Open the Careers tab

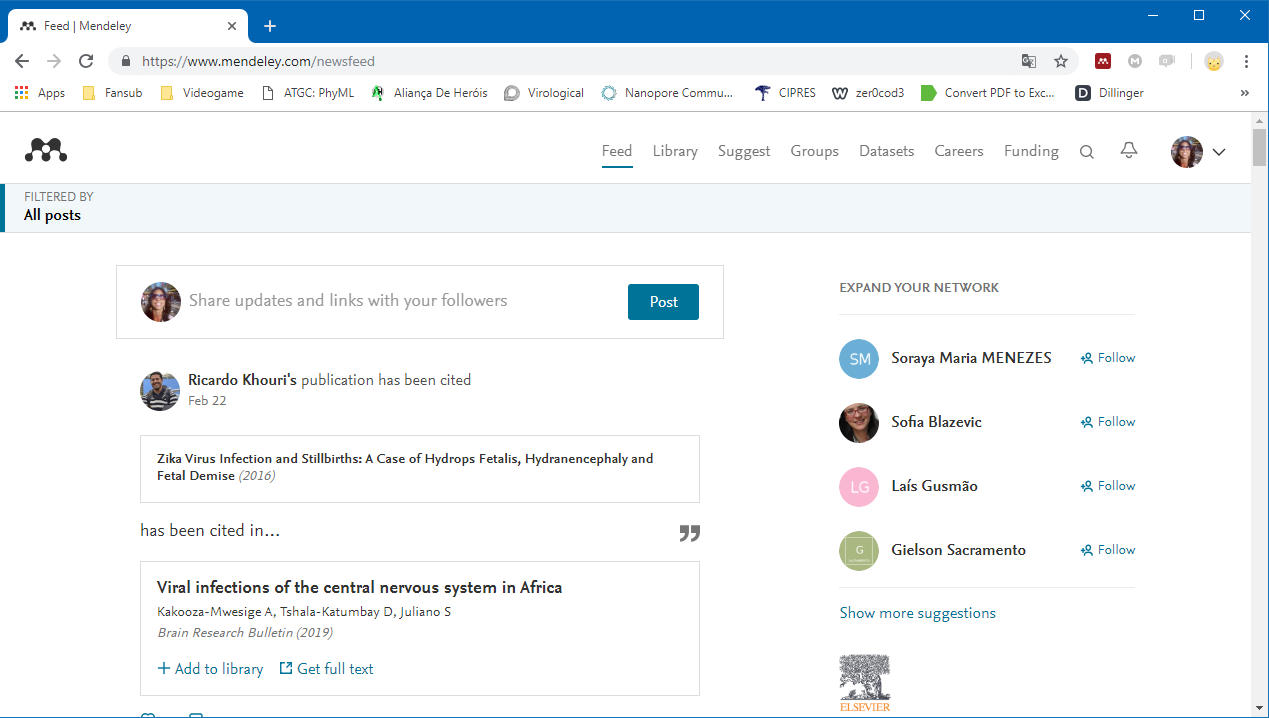click(x=959, y=151)
